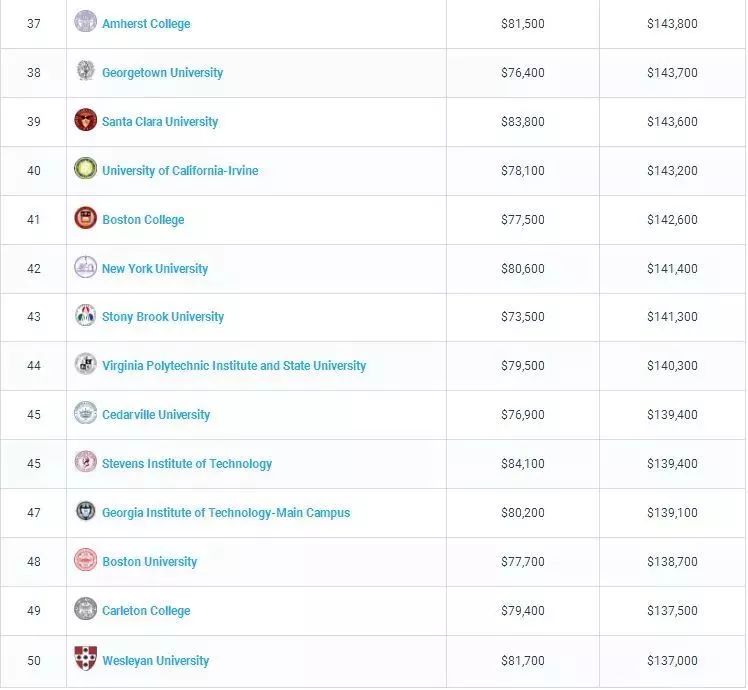Screen dimensions: 748x690
Task: Click the Georgetown University seal icon
Action: (86, 71)
